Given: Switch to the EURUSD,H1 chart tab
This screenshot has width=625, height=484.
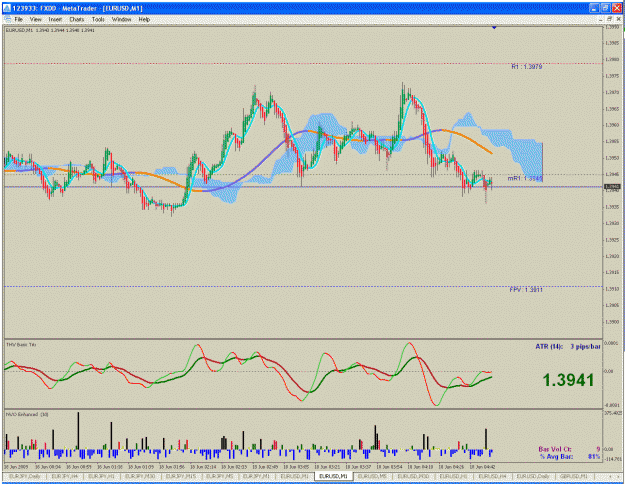Looking at the screenshot, I should (454, 476).
